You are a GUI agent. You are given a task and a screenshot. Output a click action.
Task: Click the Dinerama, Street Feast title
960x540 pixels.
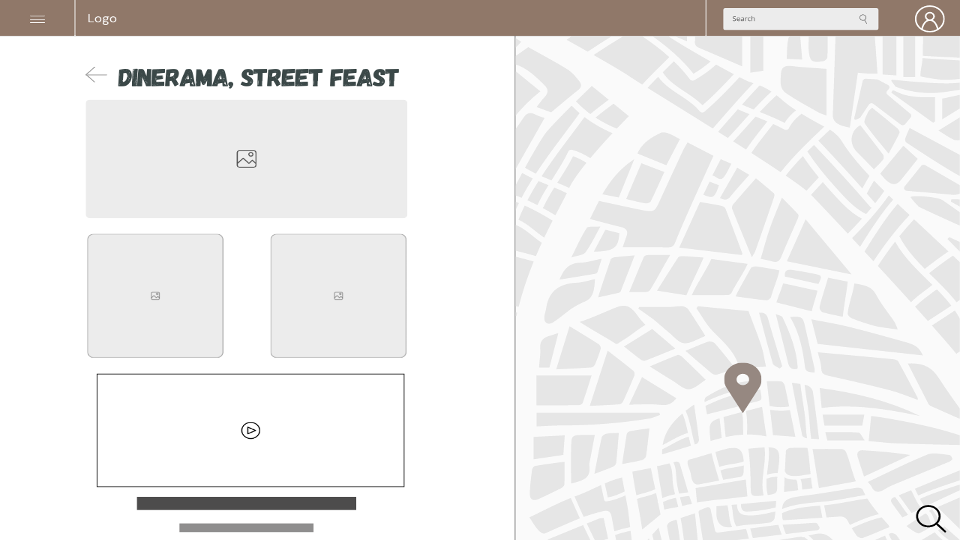[x=258, y=78]
